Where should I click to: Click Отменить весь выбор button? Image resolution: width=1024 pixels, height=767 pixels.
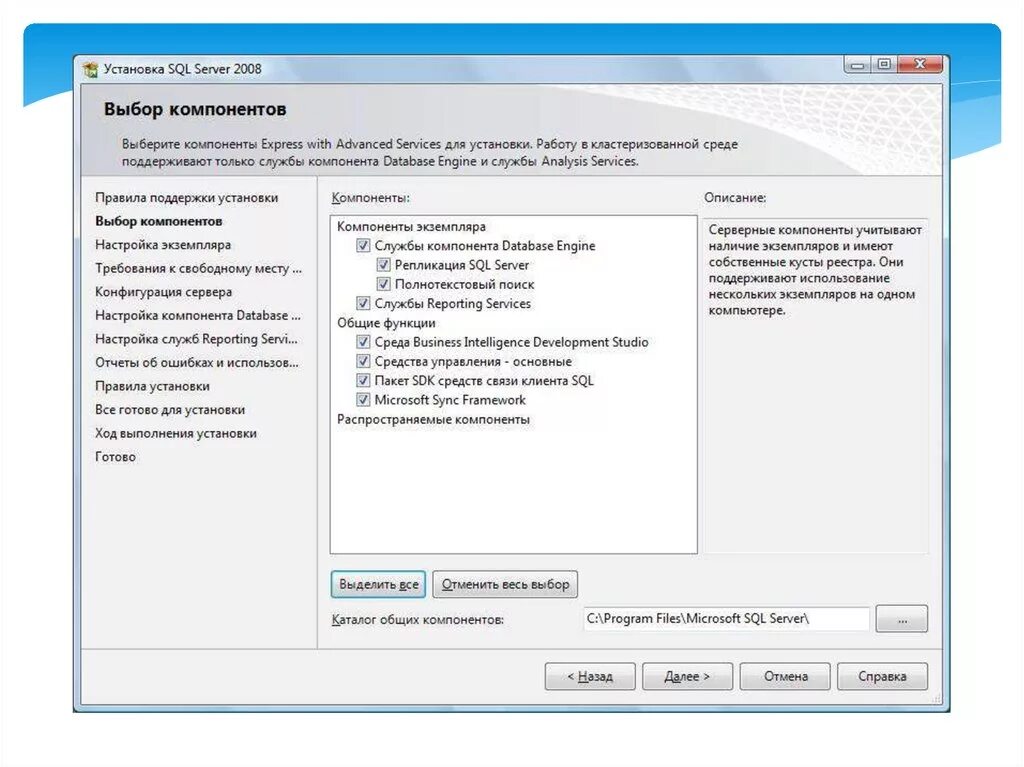click(x=505, y=584)
